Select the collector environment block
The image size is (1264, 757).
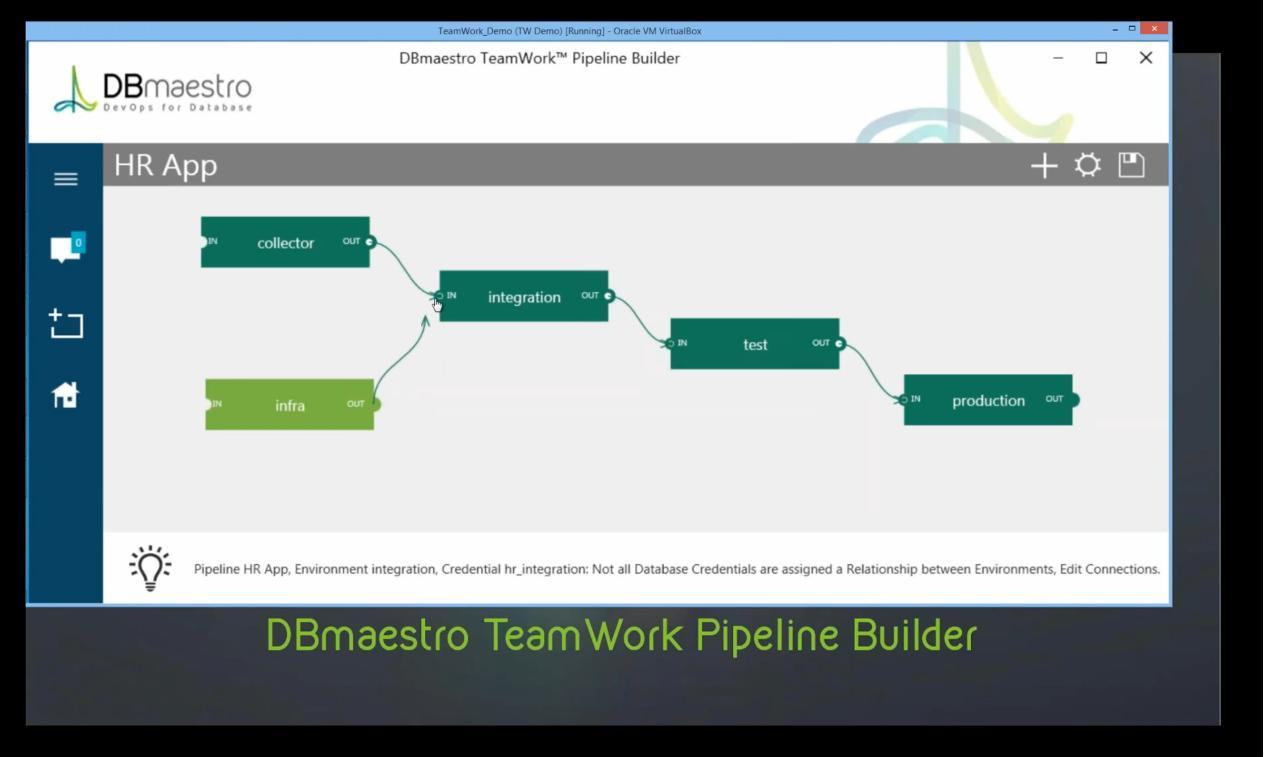(286, 242)
